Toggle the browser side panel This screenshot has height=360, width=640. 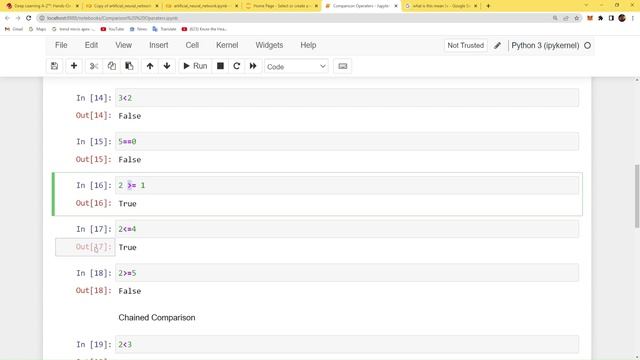click(x=611, y=18)
